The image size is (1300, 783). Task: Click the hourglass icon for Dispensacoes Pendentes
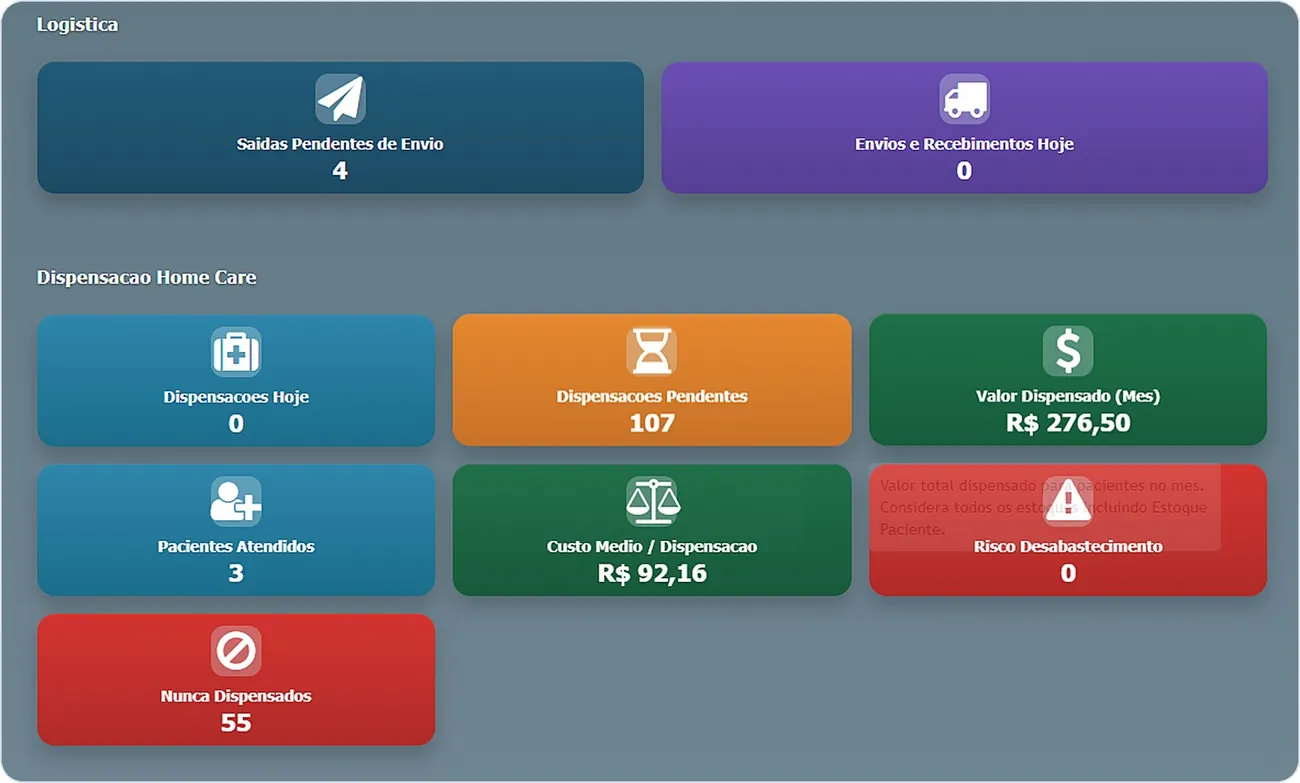(x=652, y=352)
